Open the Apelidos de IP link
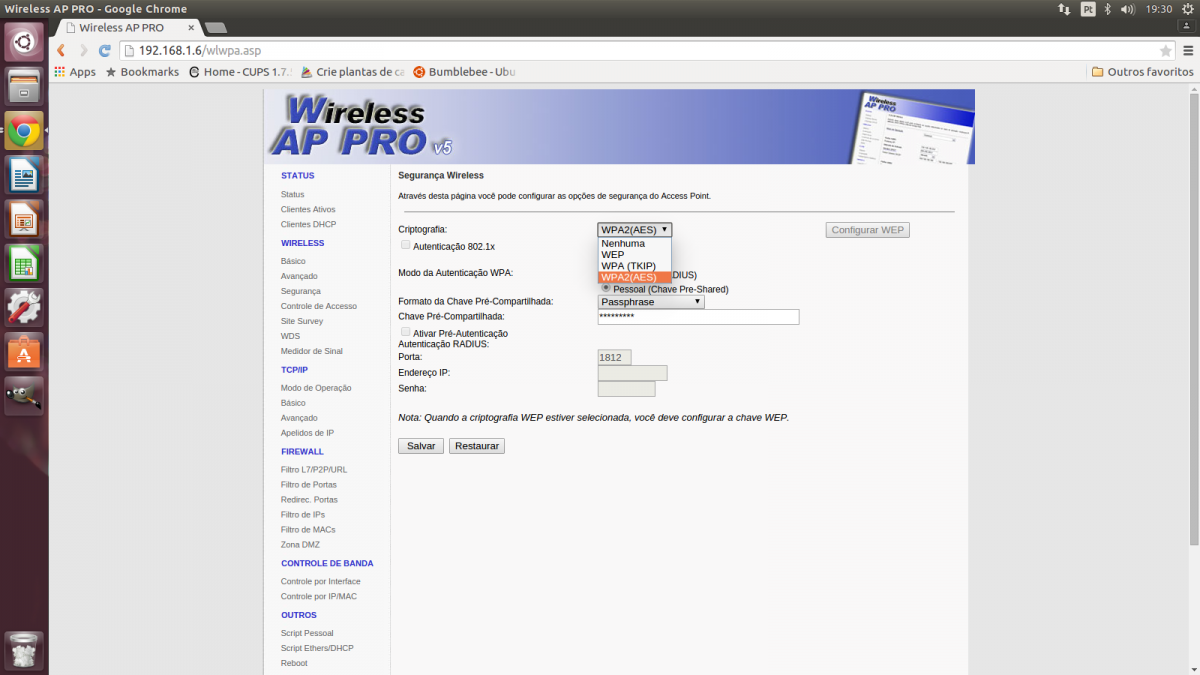1200x675 pixels. click(307, 433)
